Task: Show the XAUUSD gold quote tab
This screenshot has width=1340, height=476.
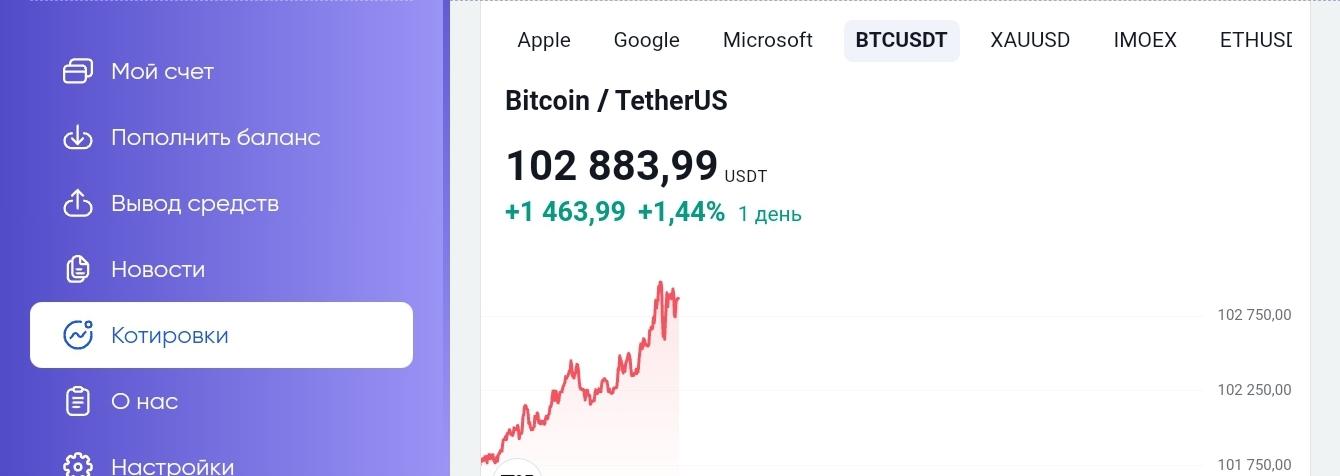Action: coord(1030,41)
